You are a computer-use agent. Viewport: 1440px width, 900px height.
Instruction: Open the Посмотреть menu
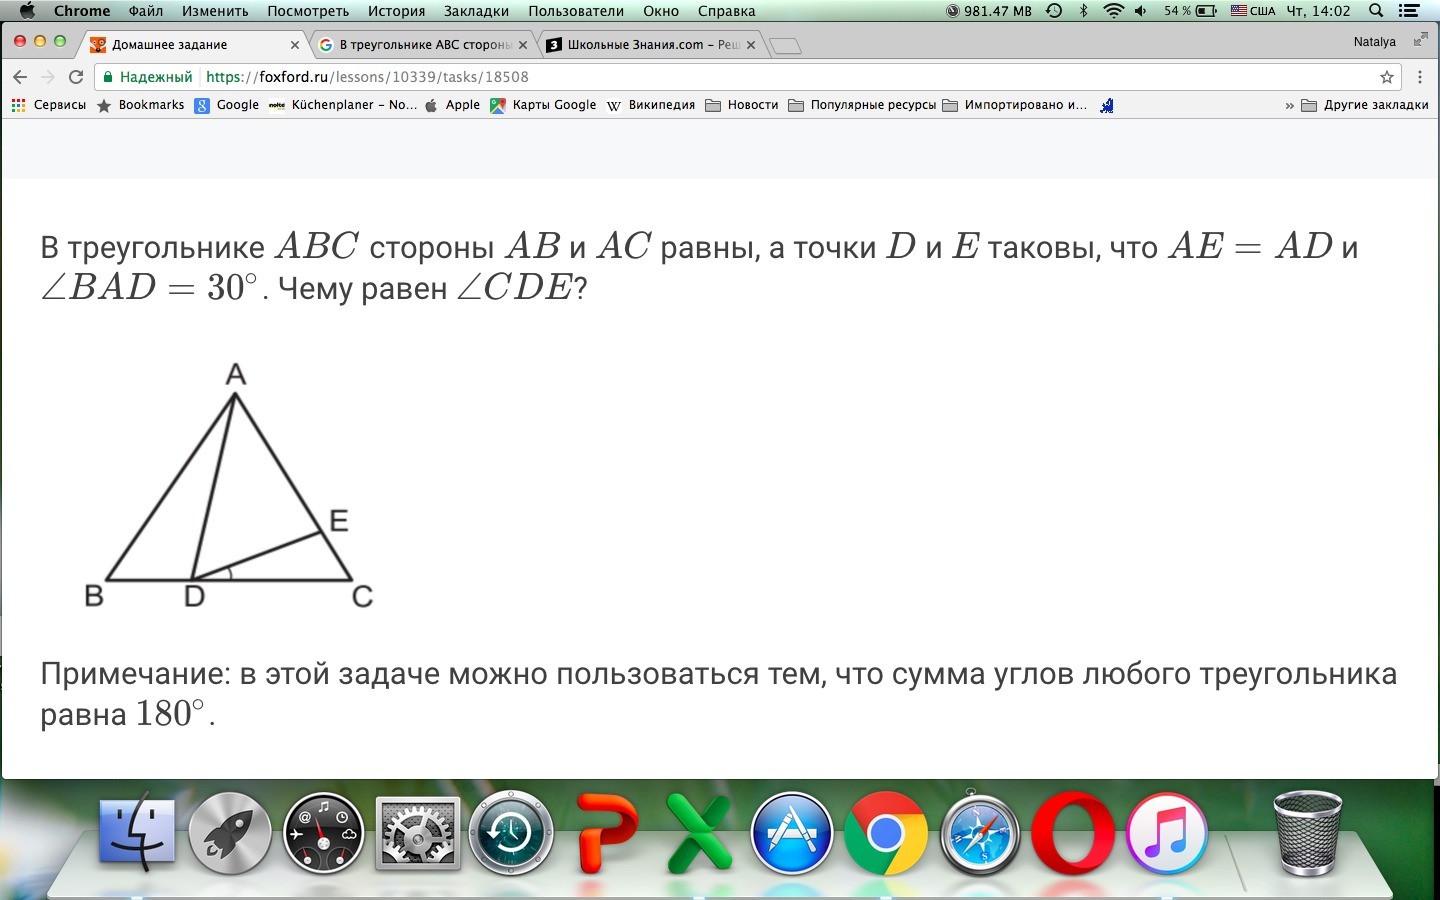308,11
